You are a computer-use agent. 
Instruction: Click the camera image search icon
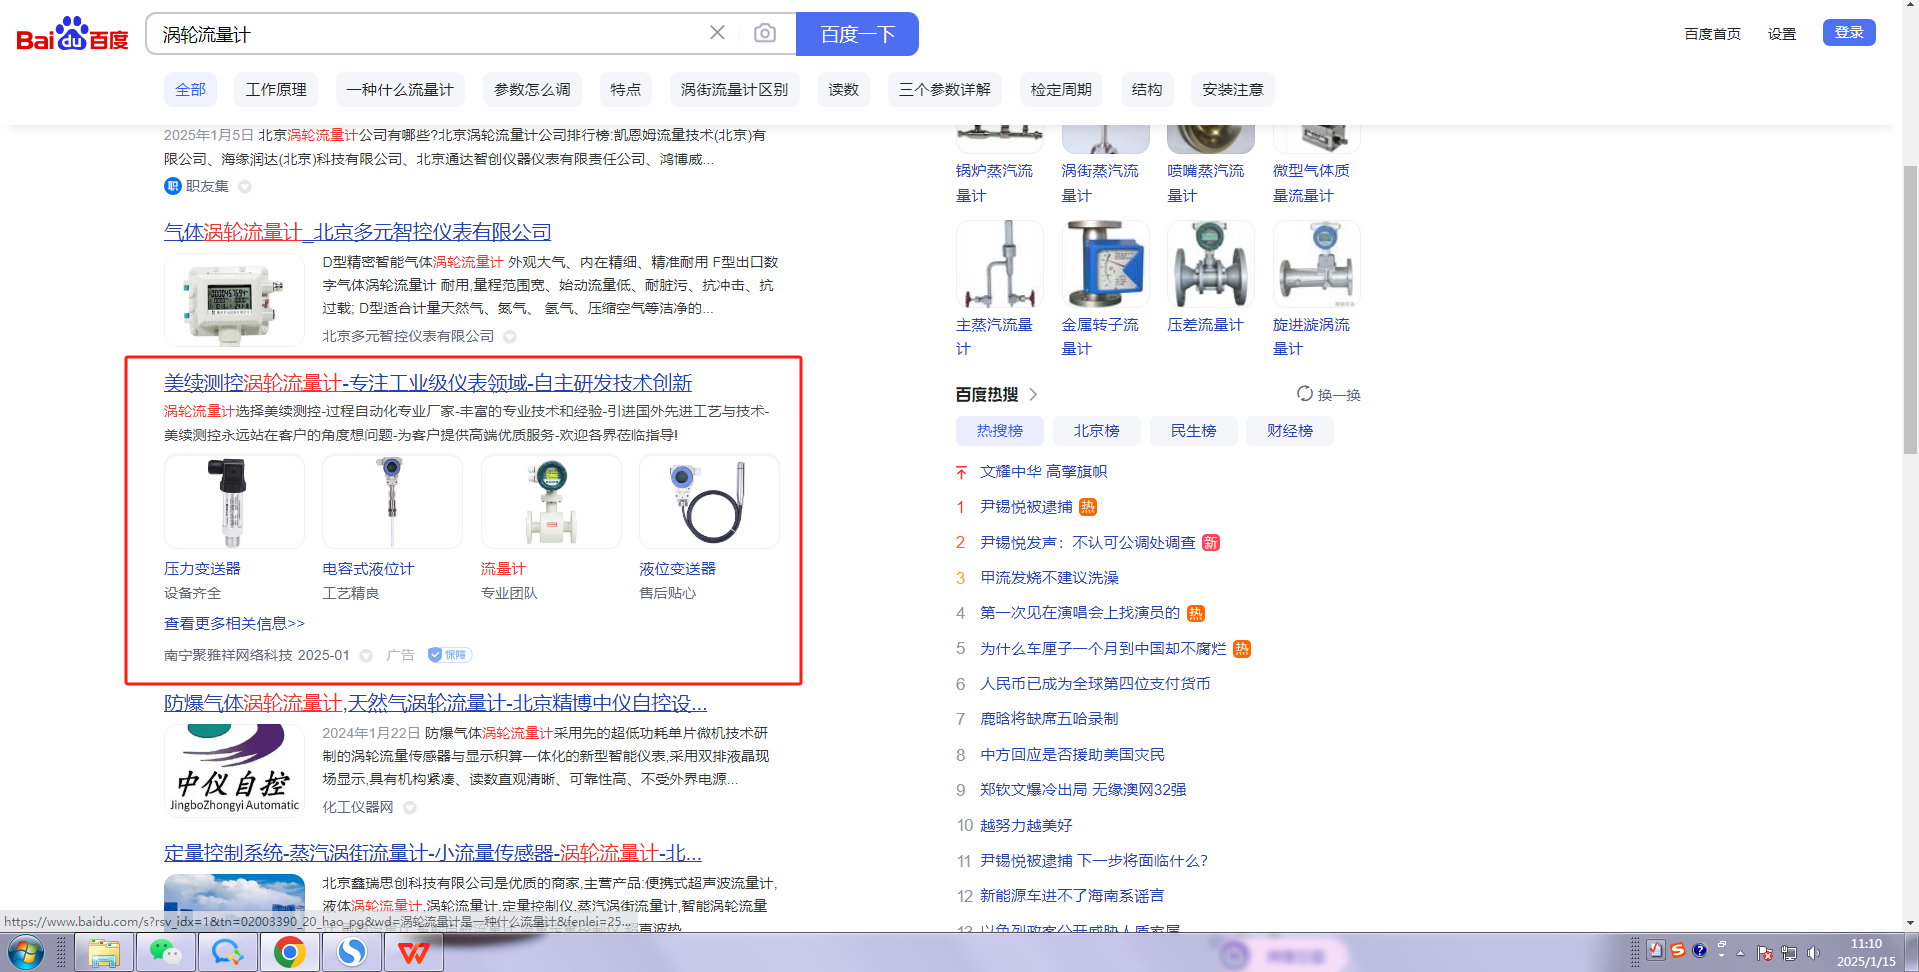pyautogui.click(x=764, y=33)
